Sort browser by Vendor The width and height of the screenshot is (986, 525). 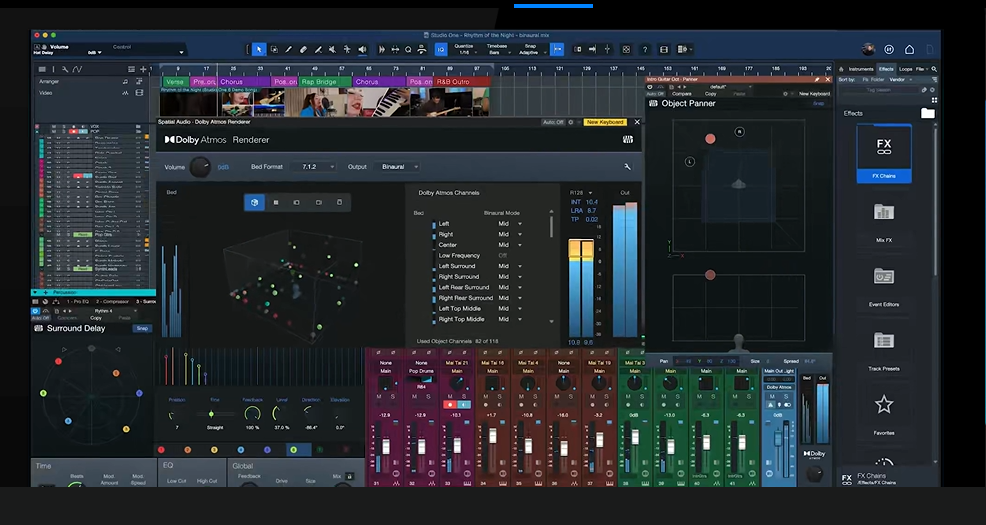[897, 80]
